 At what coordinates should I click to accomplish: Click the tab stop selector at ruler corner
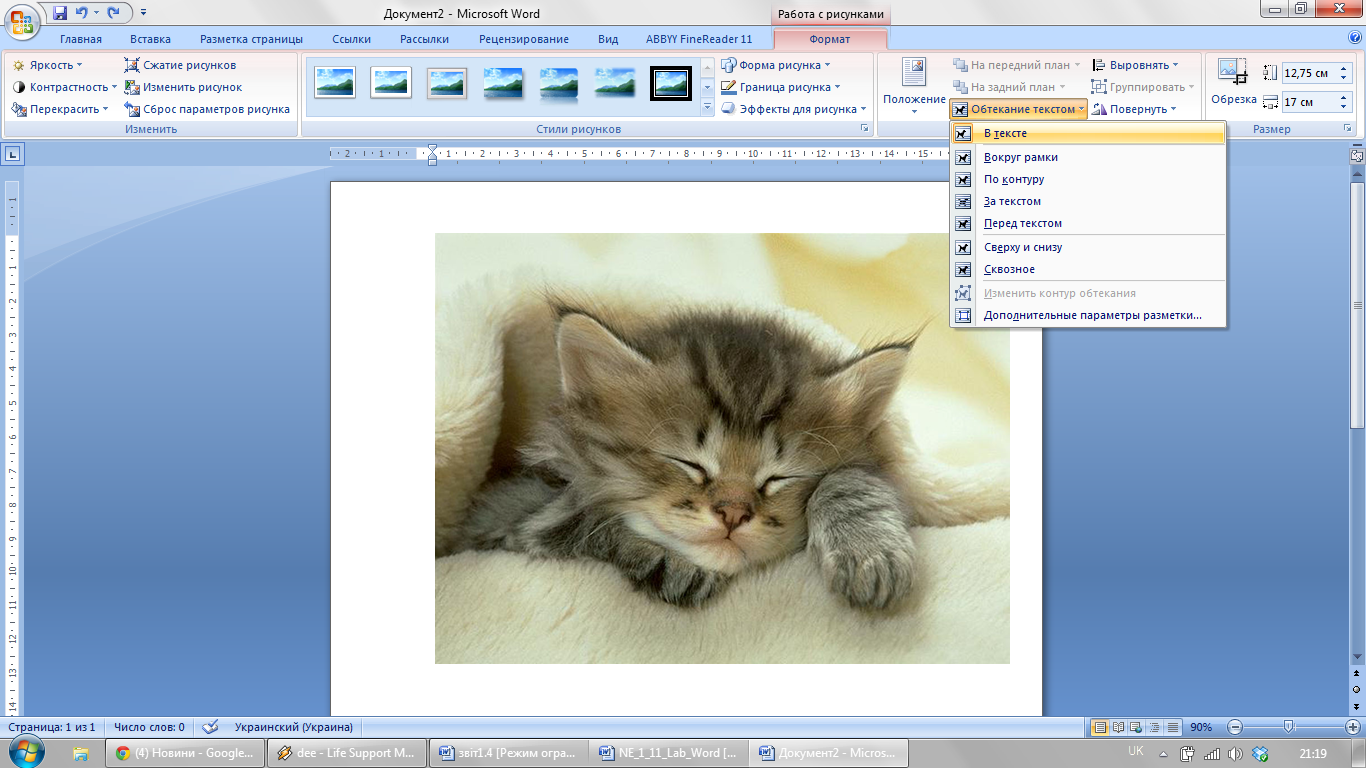pos(13,154)
